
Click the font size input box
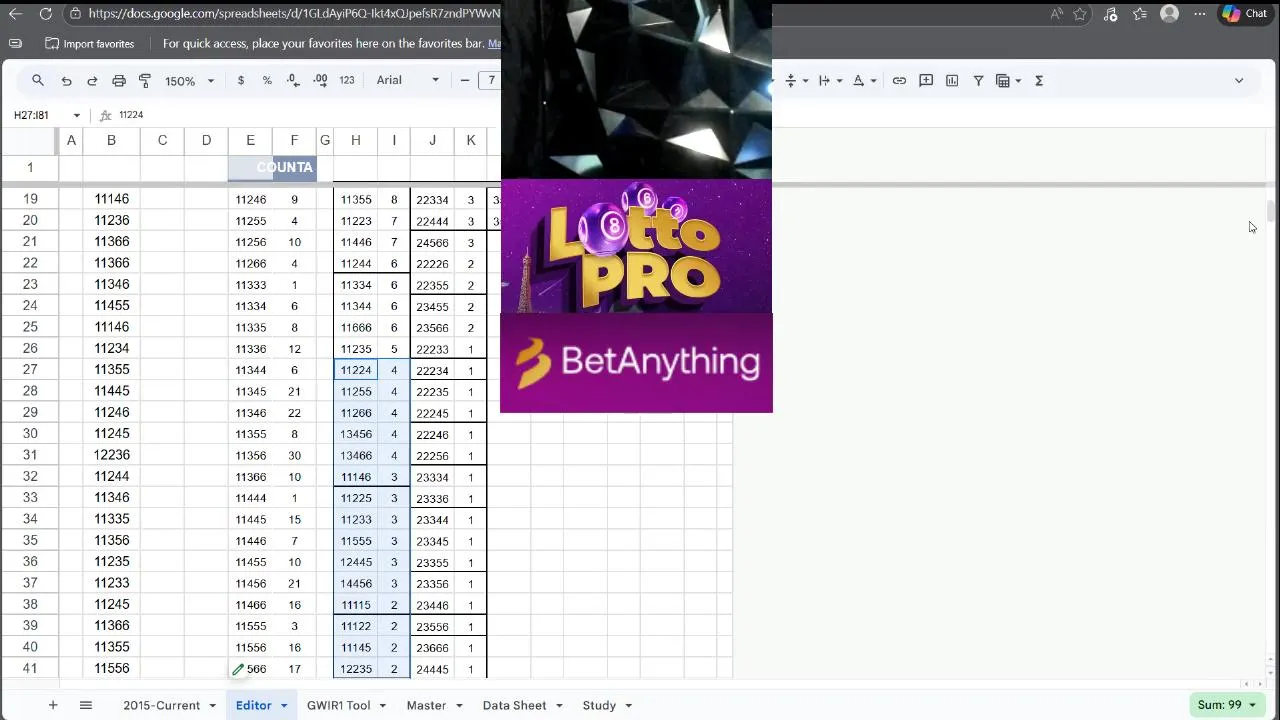[x=490, y=80]
